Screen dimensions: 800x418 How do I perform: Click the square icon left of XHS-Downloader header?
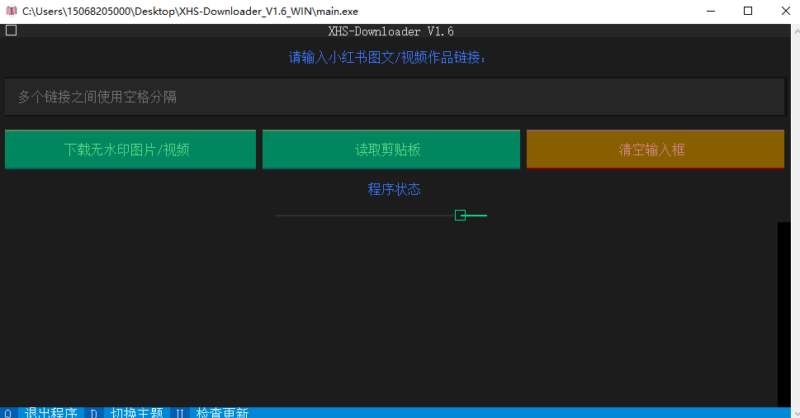coord(11,31)
